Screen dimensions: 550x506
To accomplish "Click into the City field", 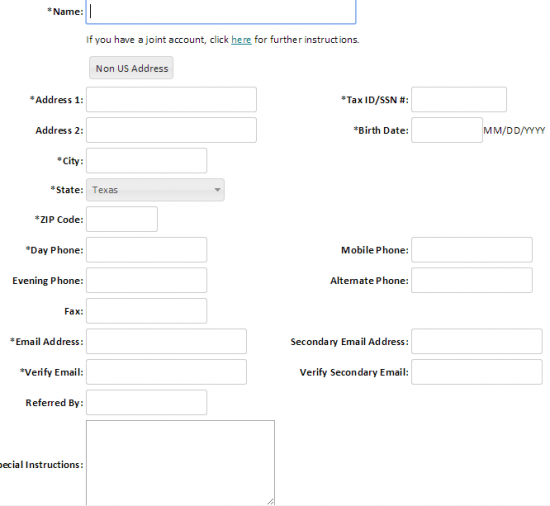I will click(147, 161).
